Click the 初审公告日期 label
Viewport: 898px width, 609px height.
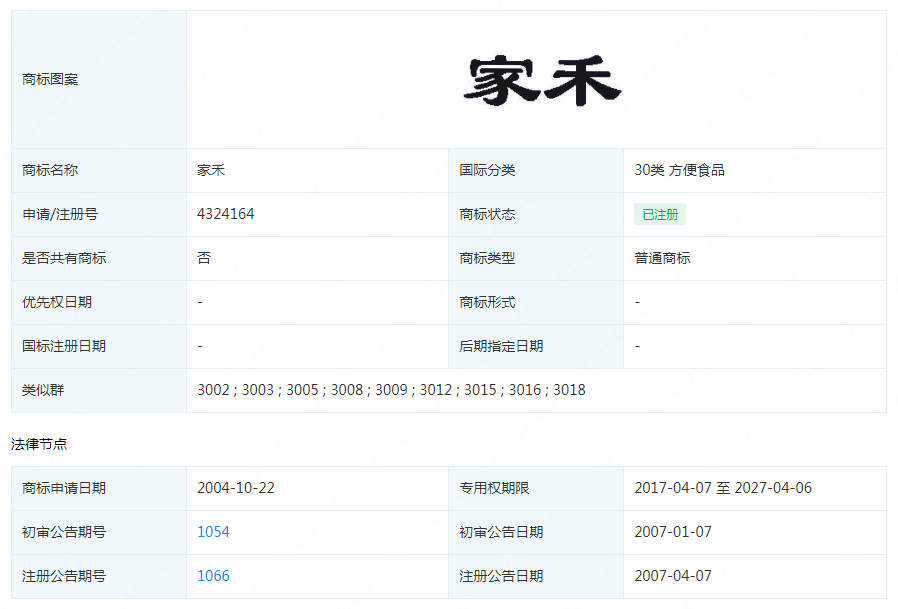(x=501, y=532)
